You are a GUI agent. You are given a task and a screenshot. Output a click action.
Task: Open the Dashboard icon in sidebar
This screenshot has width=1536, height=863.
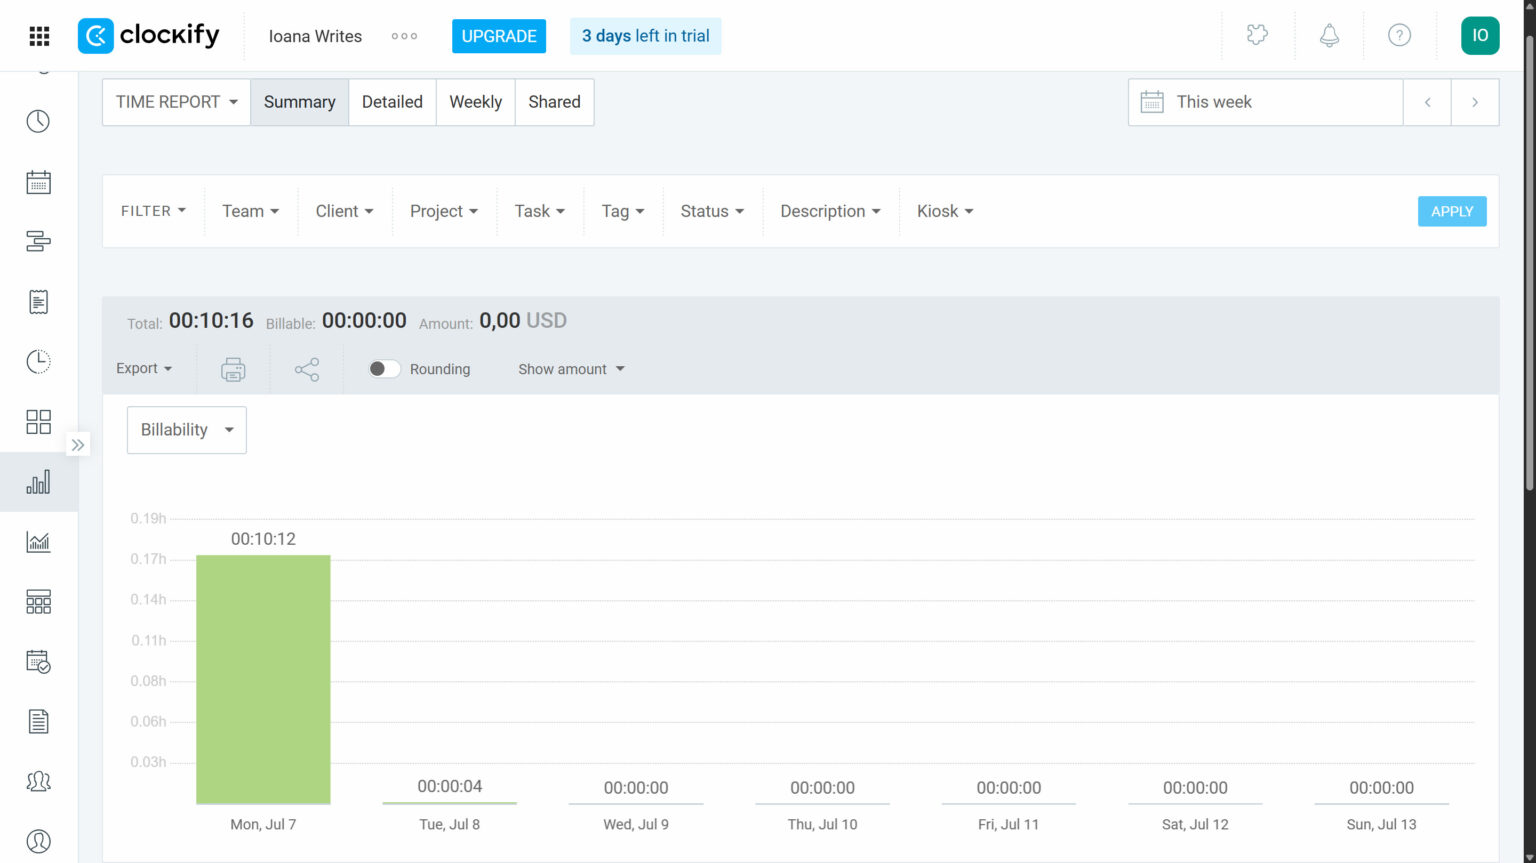tap(38, 422)
